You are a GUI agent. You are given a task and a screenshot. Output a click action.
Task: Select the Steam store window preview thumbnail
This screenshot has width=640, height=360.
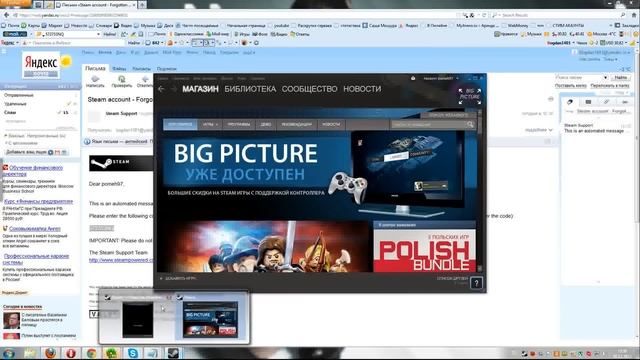pyautogui.click(x=210, y=320)
